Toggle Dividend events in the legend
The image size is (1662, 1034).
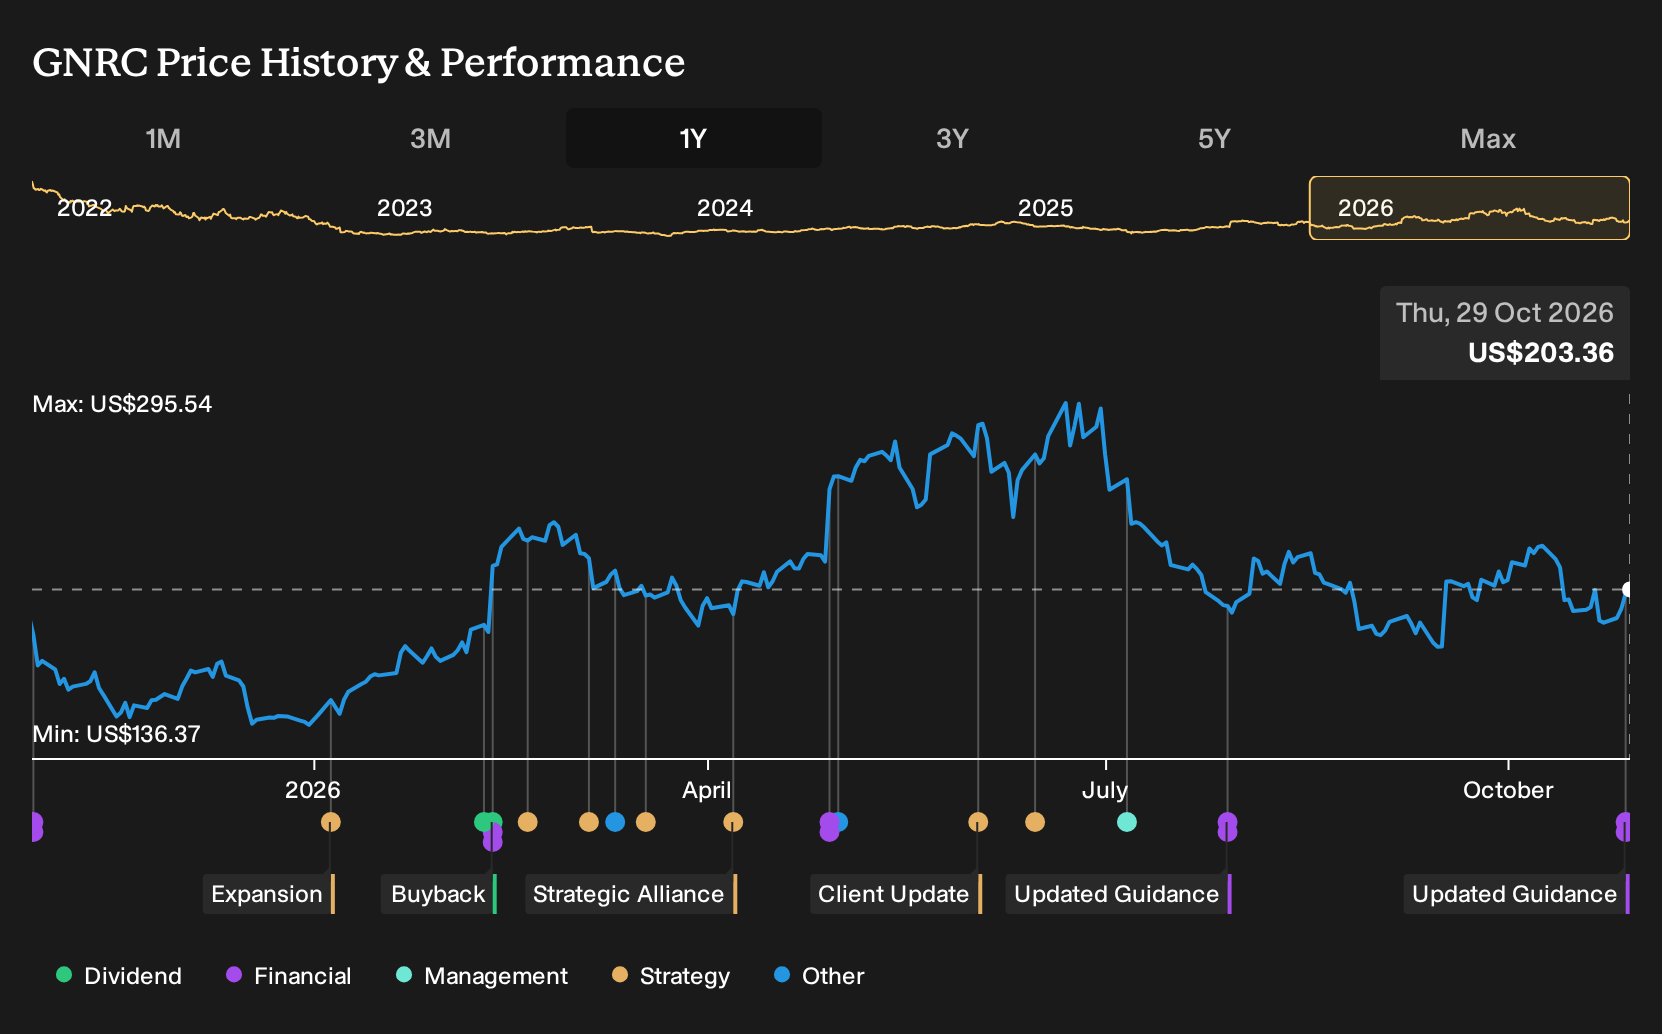[119, 976]
